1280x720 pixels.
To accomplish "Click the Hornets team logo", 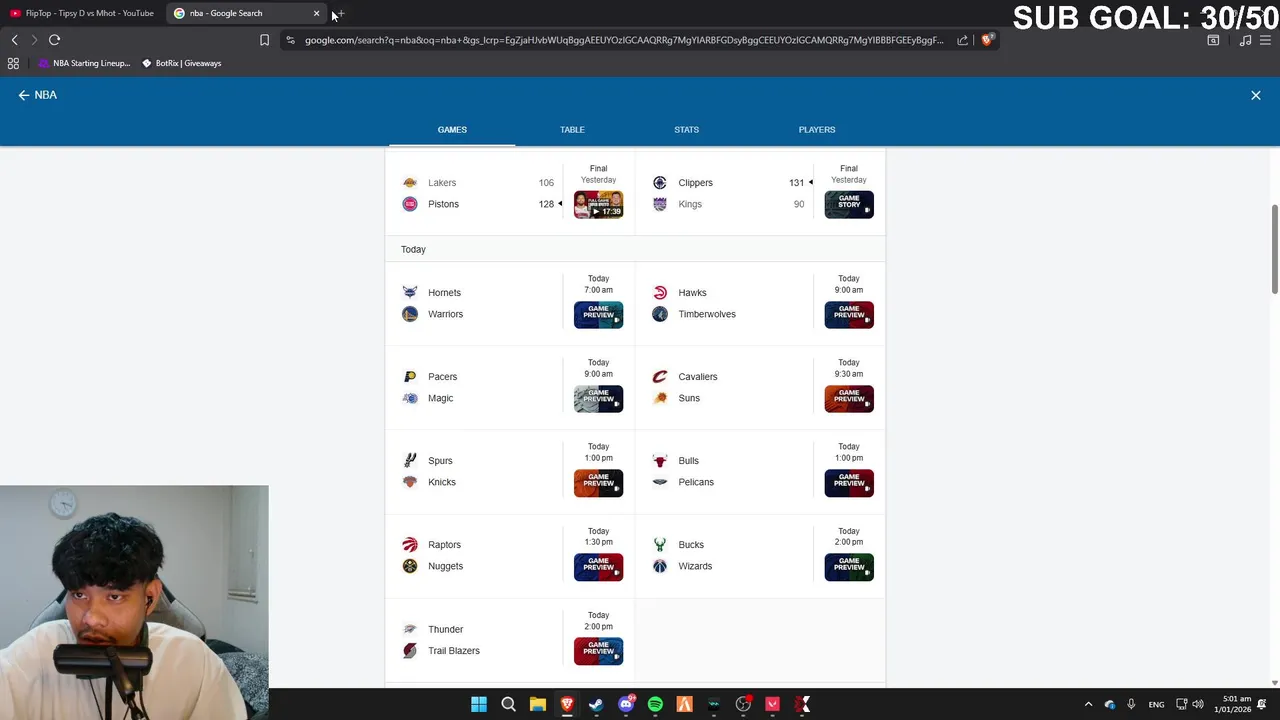I will [x=410, y=293].
